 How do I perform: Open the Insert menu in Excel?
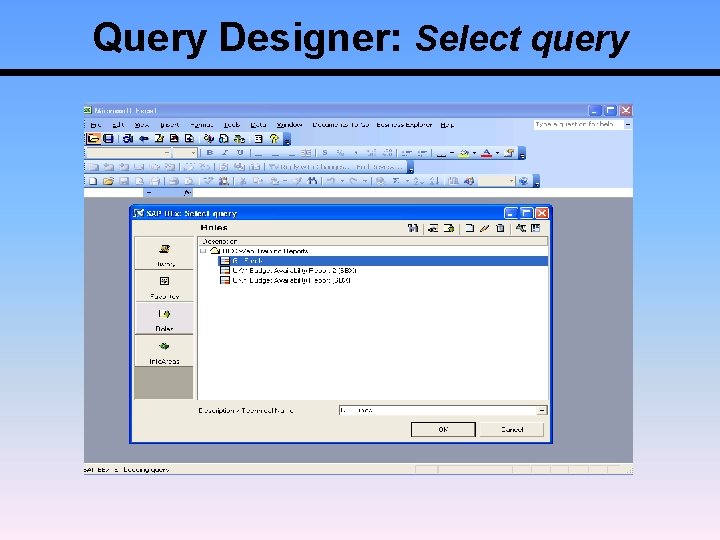169,125
